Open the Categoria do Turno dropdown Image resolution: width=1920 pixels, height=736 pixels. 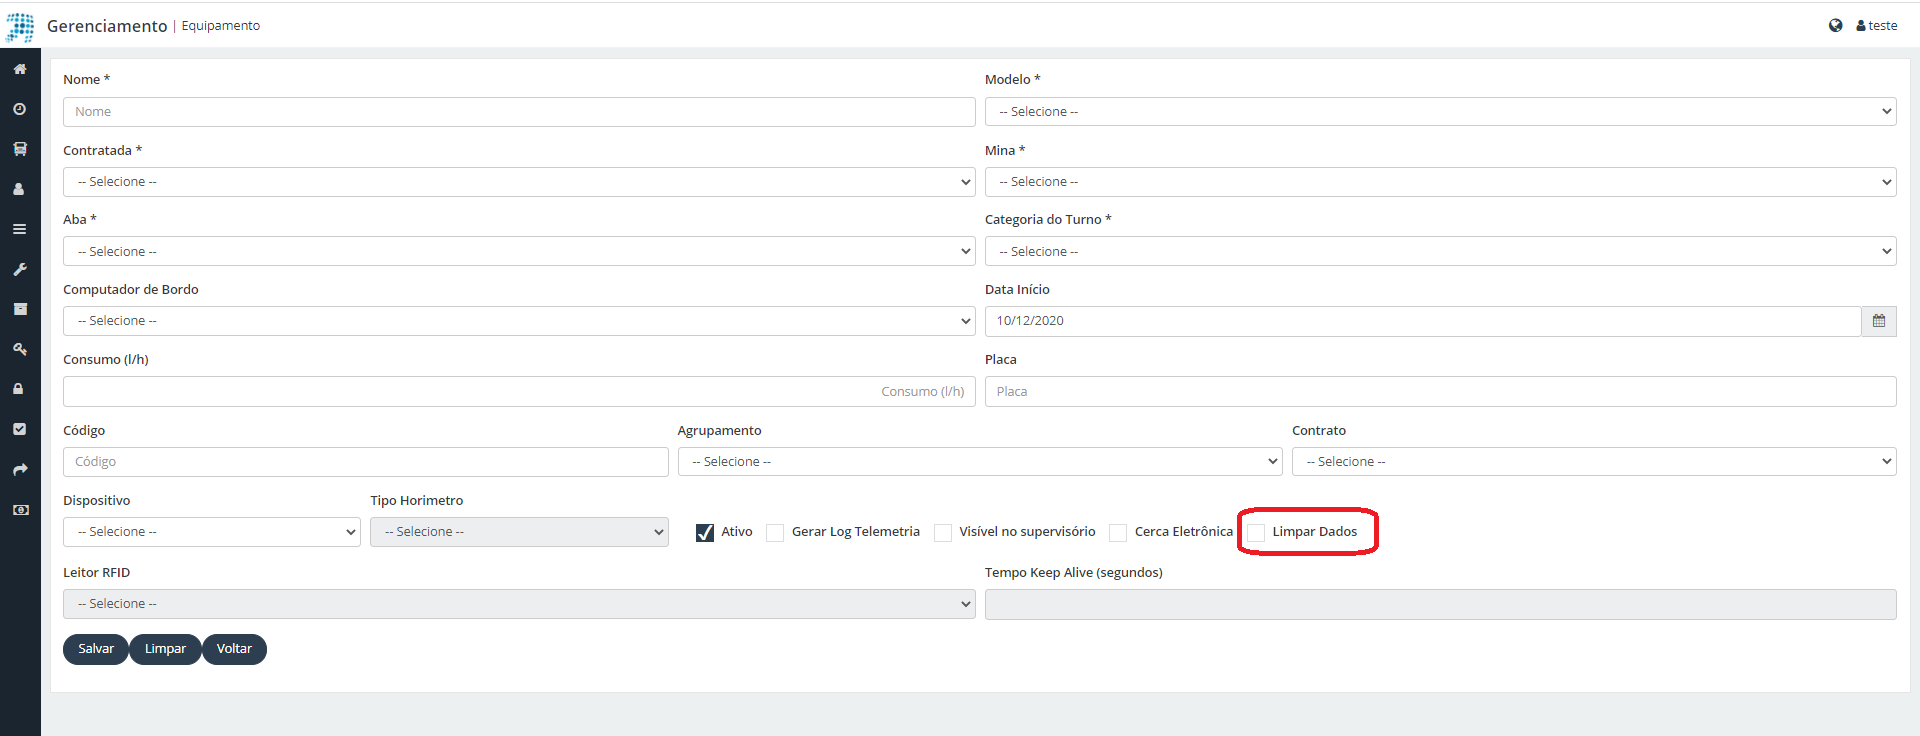tap(1440, 251)
